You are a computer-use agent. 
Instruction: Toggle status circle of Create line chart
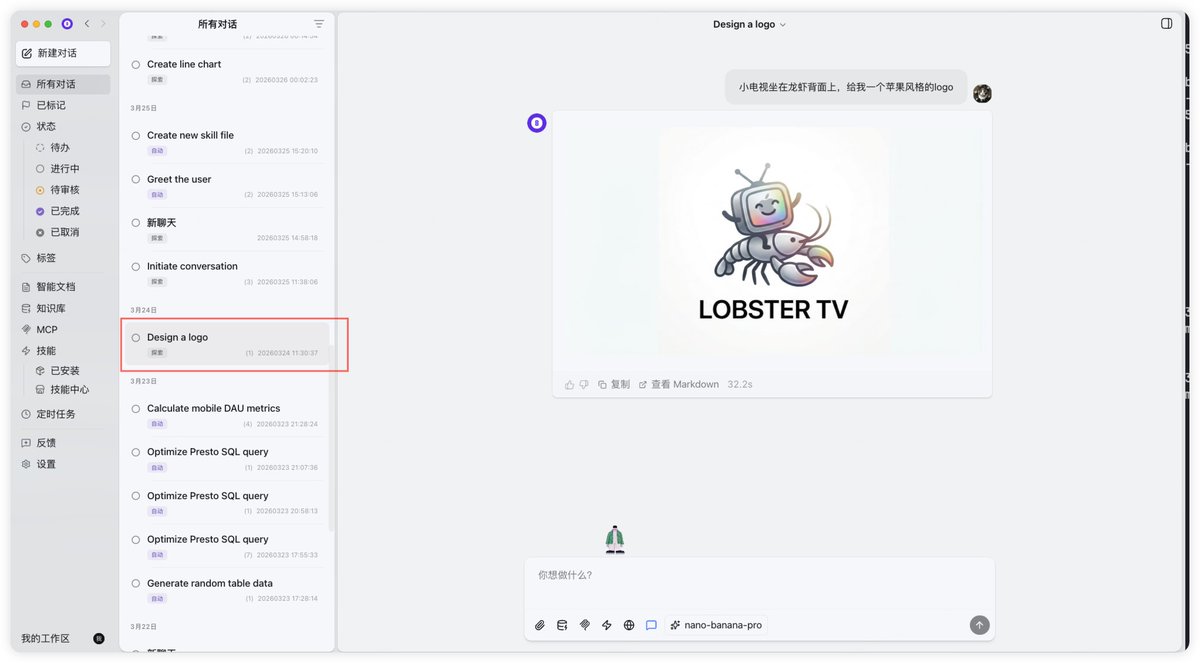point(136,65)
